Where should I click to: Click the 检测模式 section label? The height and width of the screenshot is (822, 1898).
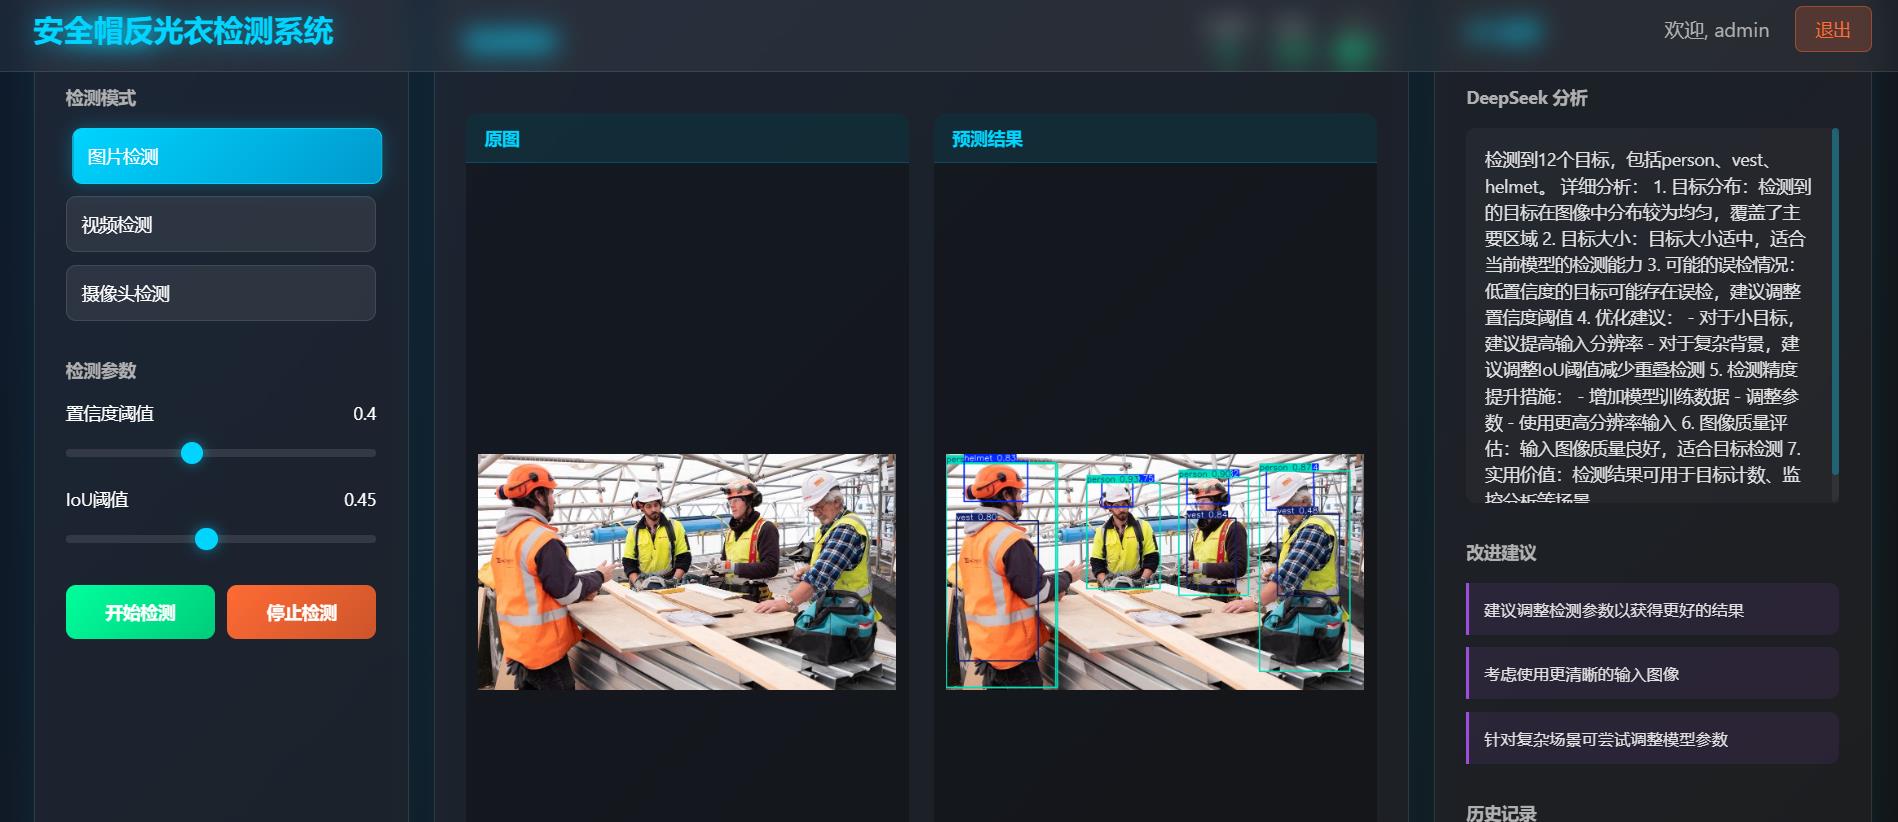point(101,98)
